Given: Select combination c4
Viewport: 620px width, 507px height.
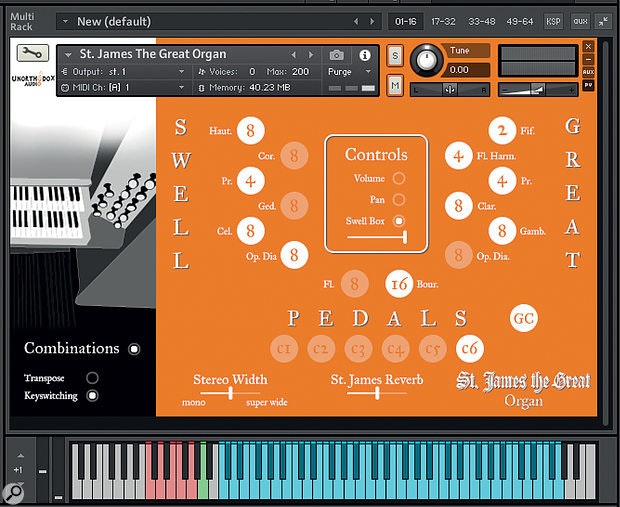Looking at the screenshot, I should [395, 349].
